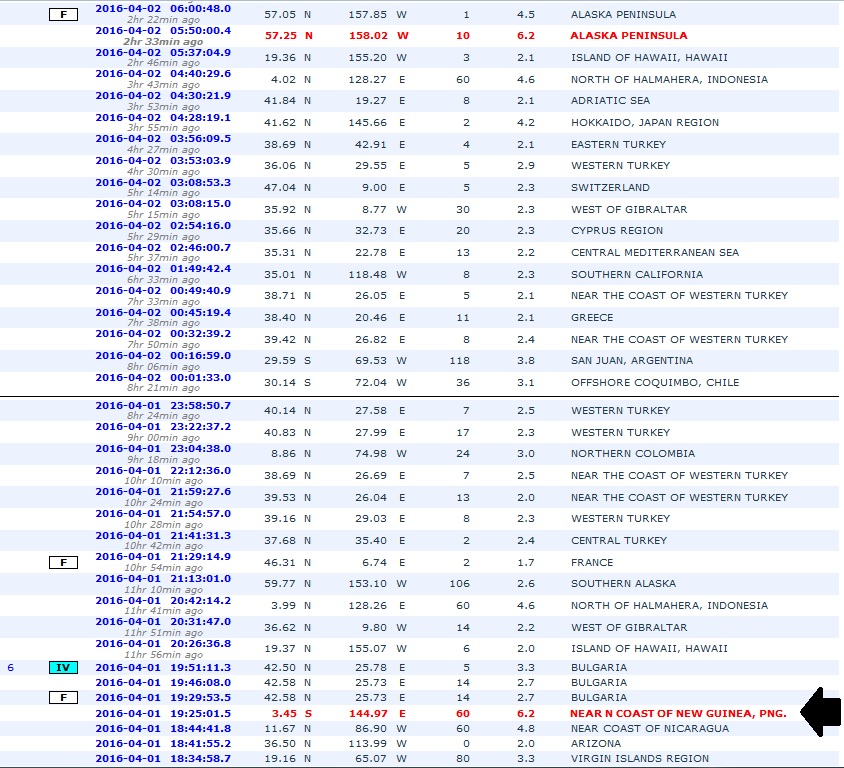
Task: Open the 2016-04-01 21:13:01.0 Southern Alaska event
Action: coord(163,579)
